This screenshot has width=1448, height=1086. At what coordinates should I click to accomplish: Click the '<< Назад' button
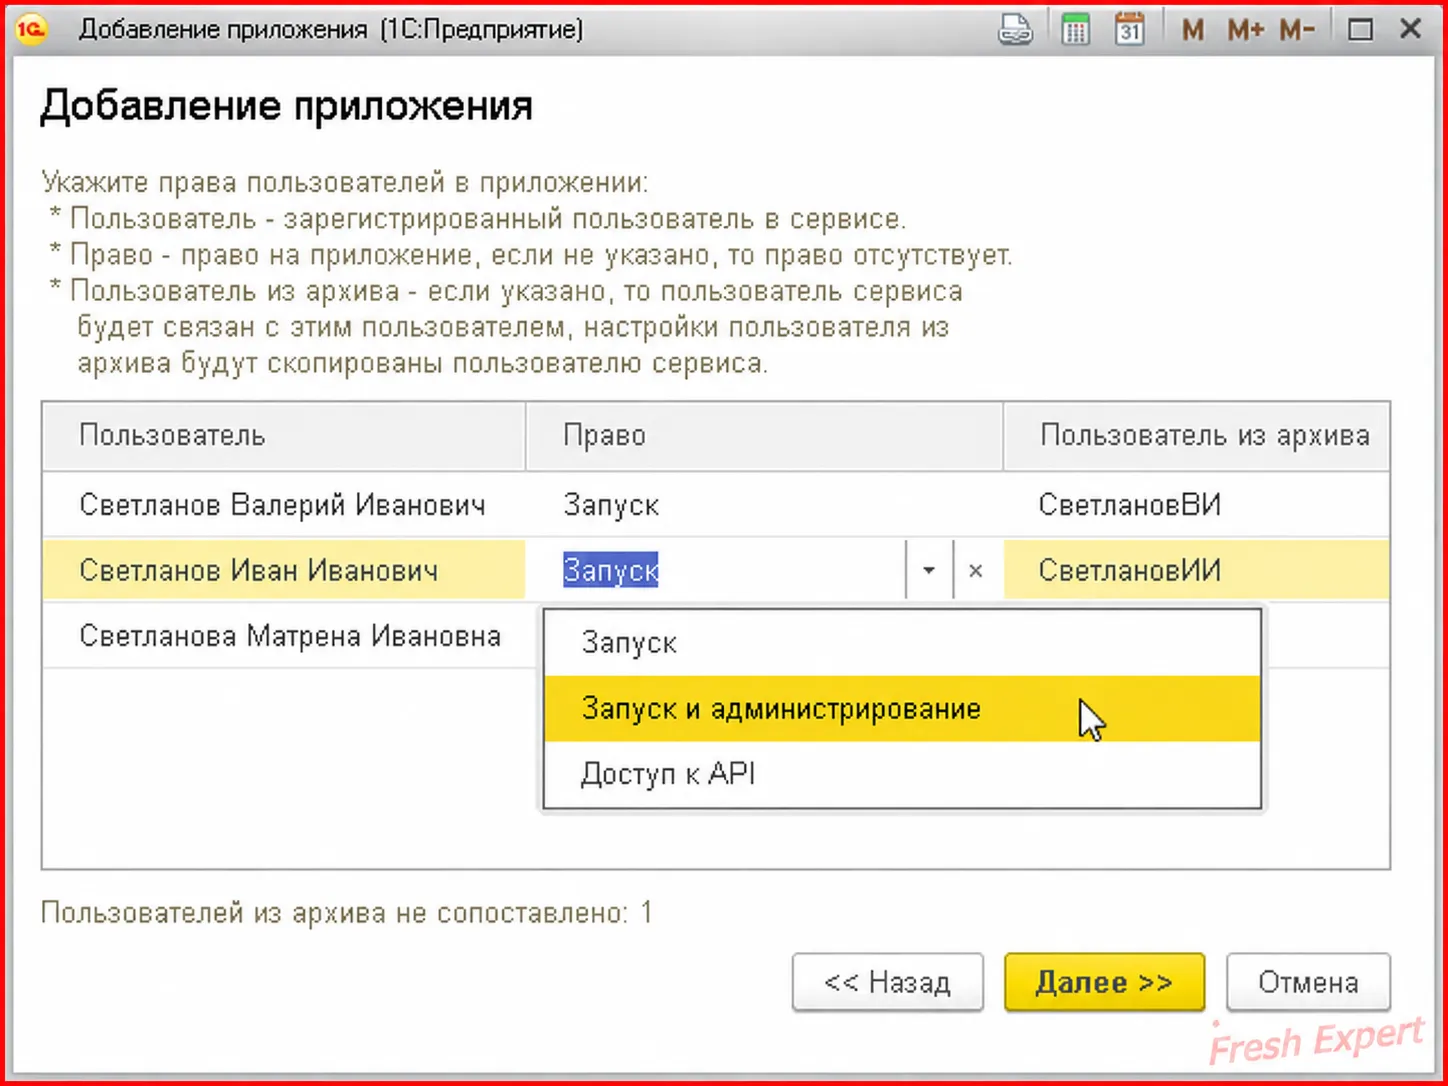pyautogui.click(x=888, y=982)
